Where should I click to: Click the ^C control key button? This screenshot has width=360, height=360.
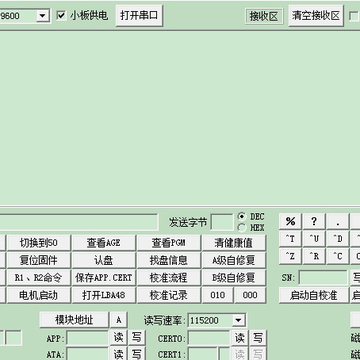[x=338, y=256]
